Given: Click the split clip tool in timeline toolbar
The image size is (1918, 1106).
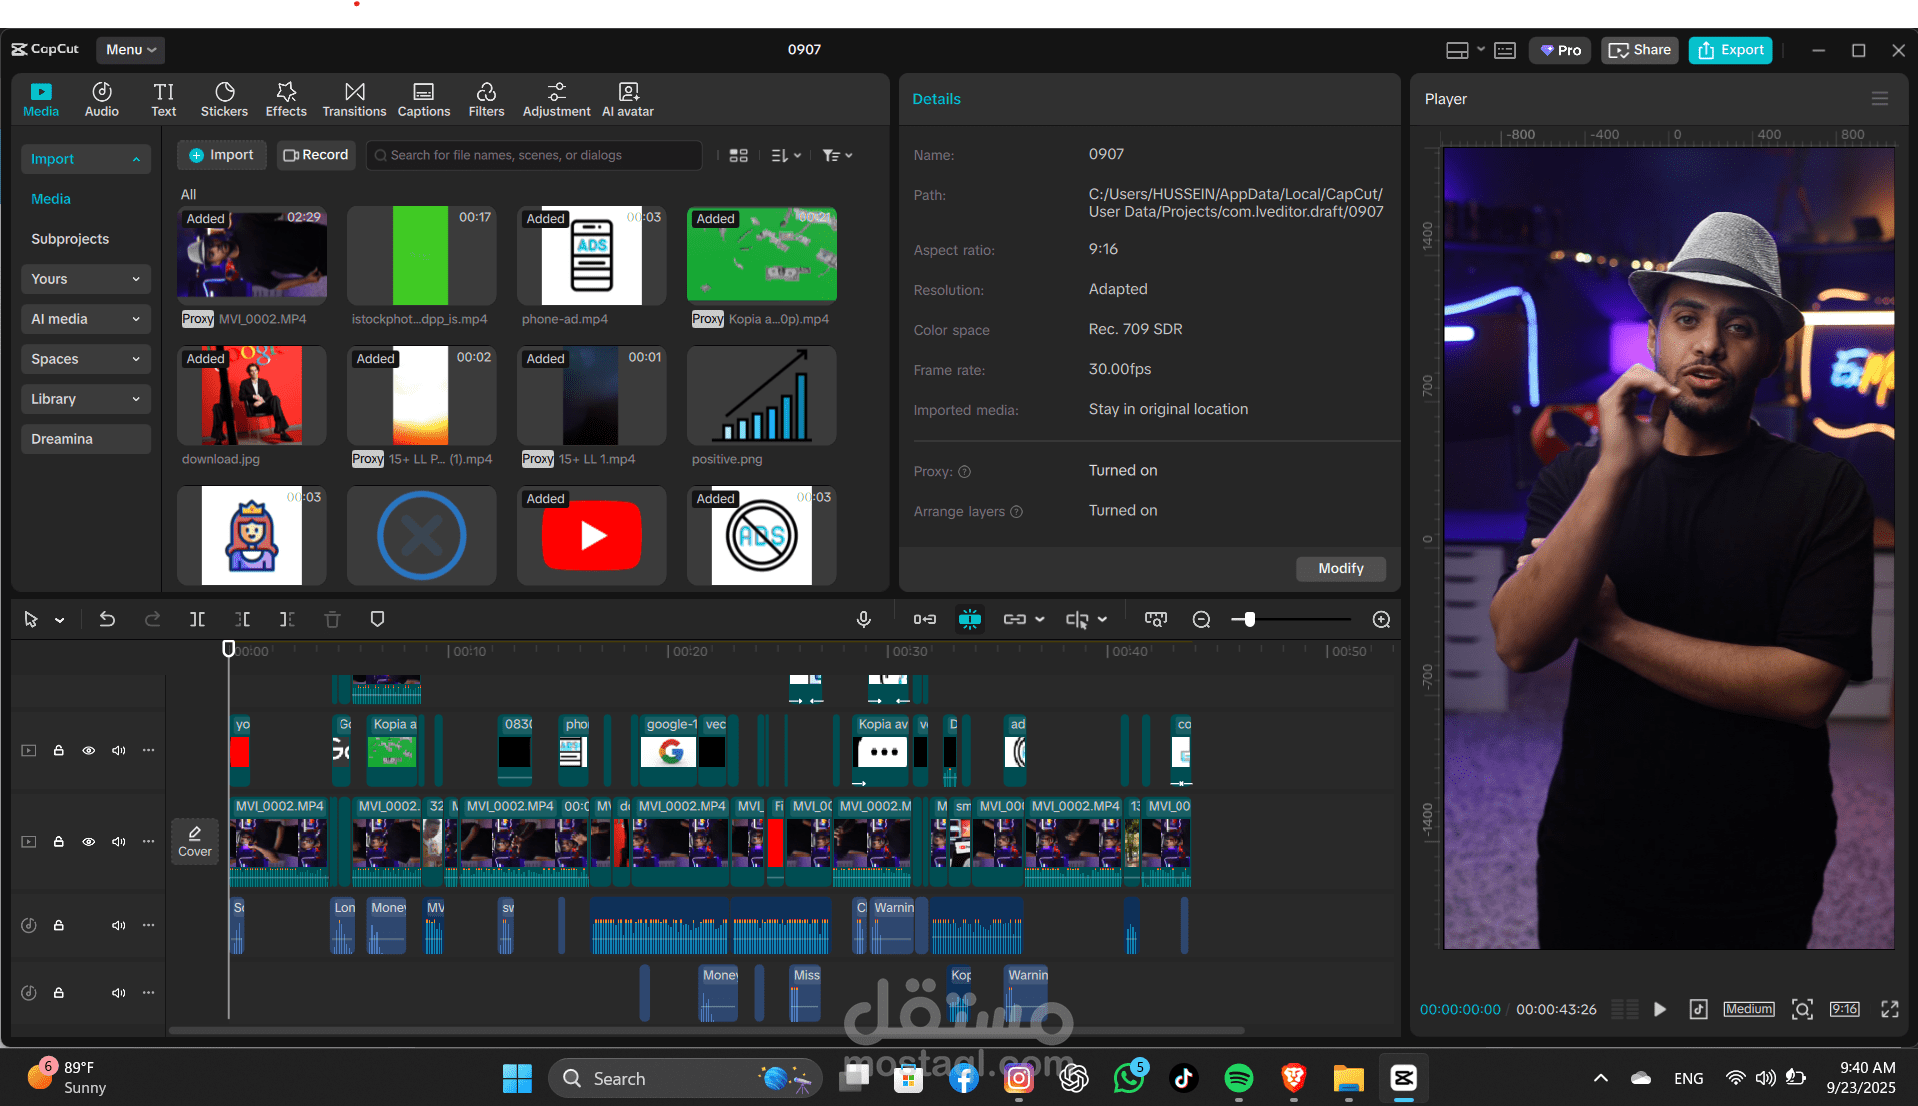Looking at the screenshot, I should [x=197, y=620].
